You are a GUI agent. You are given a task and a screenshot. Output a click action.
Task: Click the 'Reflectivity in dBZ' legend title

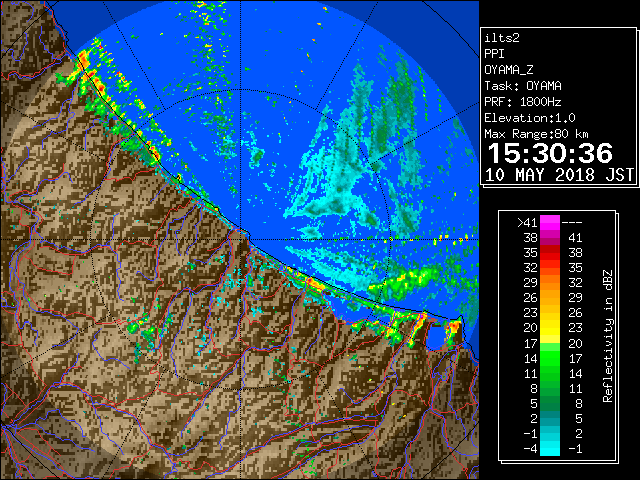(607, 336)
